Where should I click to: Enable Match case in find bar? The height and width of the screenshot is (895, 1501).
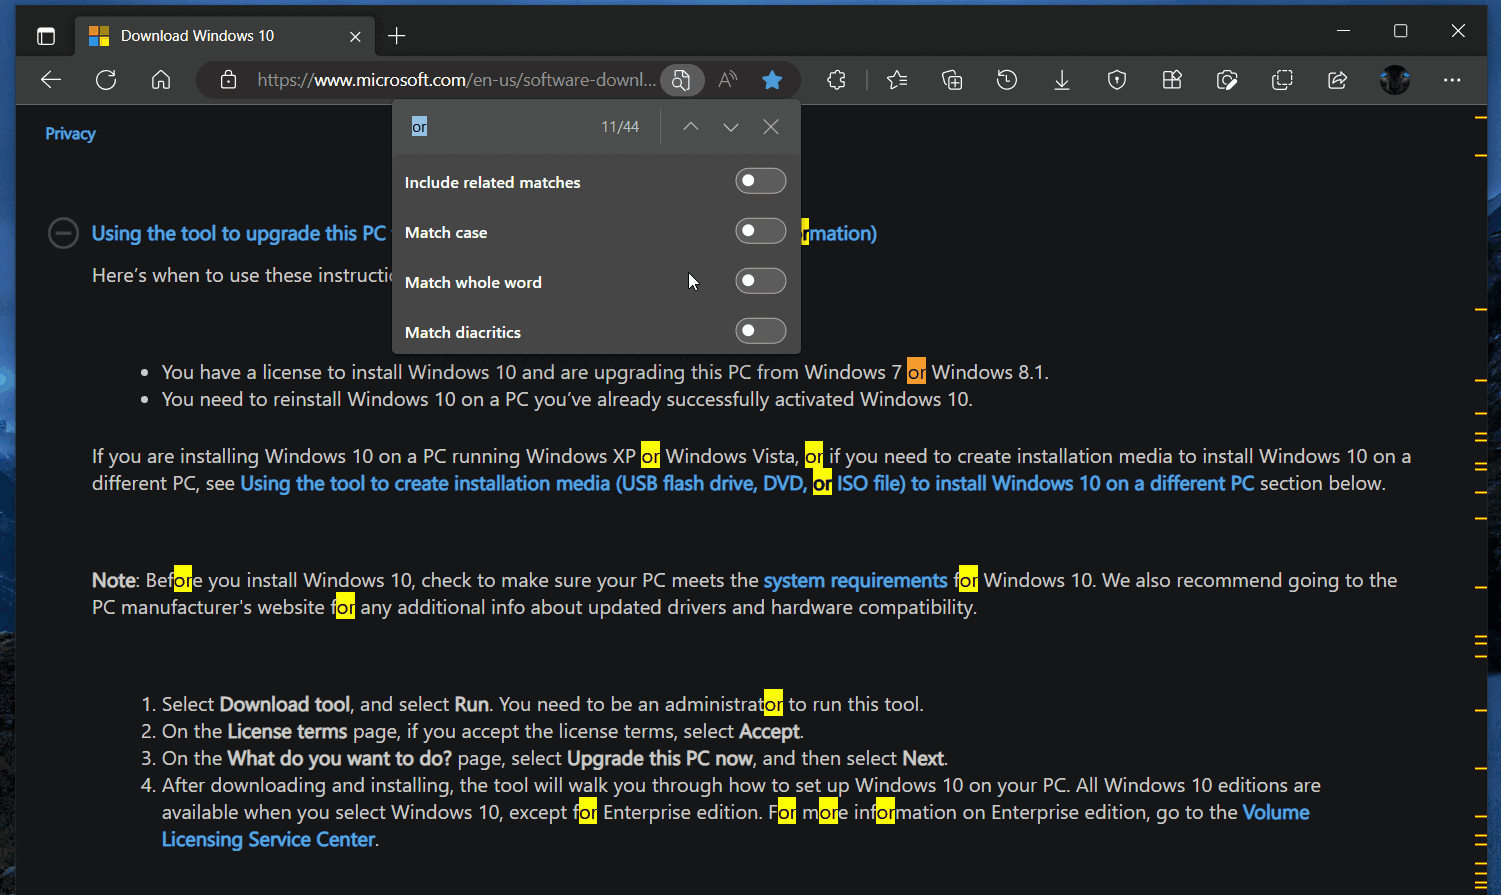760,231
